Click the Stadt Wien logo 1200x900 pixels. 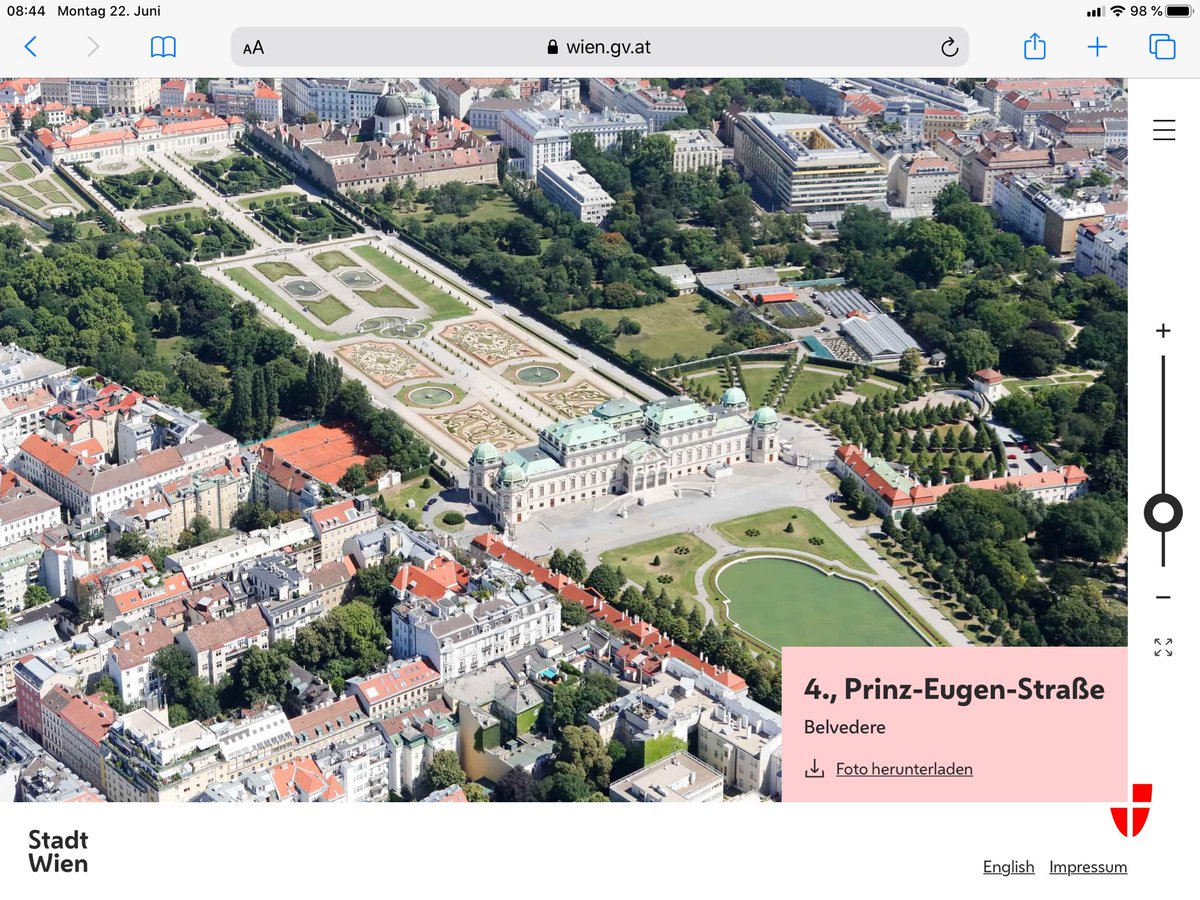(58, 852)
